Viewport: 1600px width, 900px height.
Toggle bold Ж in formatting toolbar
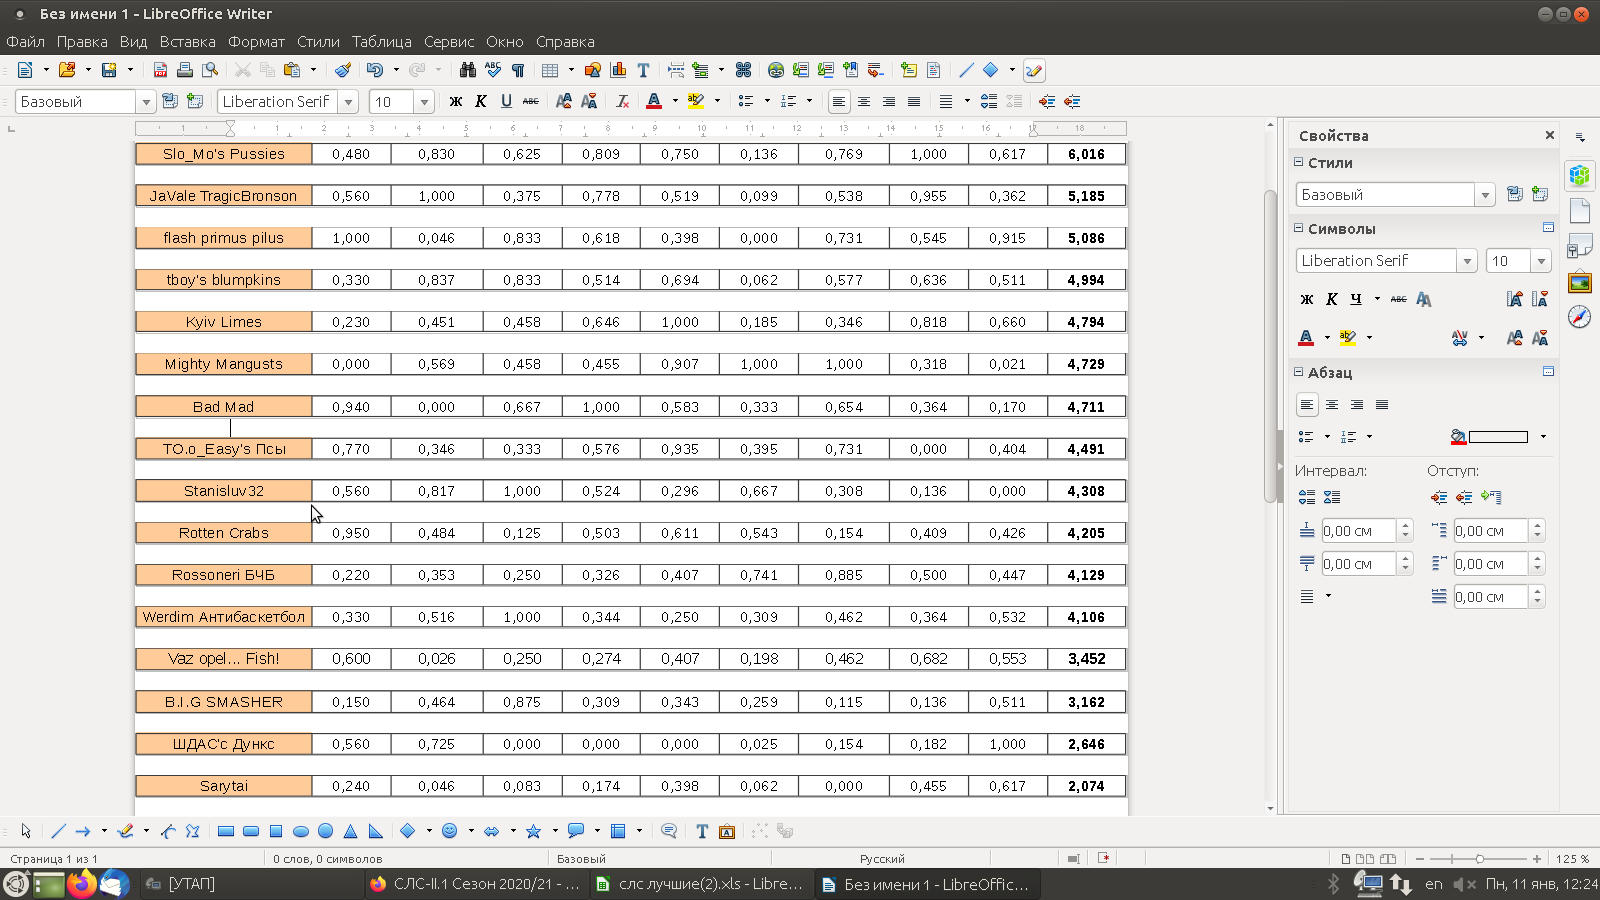456,101
